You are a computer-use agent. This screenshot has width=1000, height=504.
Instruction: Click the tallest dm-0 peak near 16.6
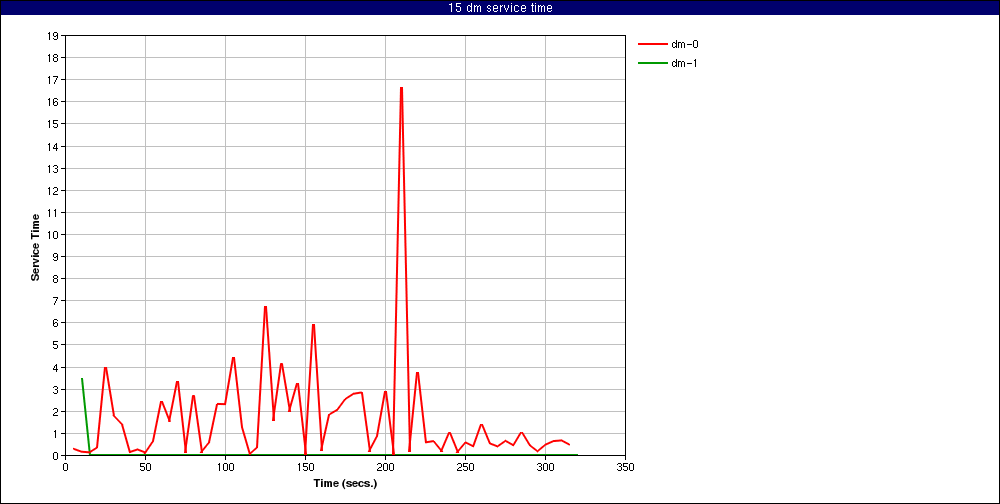[x=401, y=88]
